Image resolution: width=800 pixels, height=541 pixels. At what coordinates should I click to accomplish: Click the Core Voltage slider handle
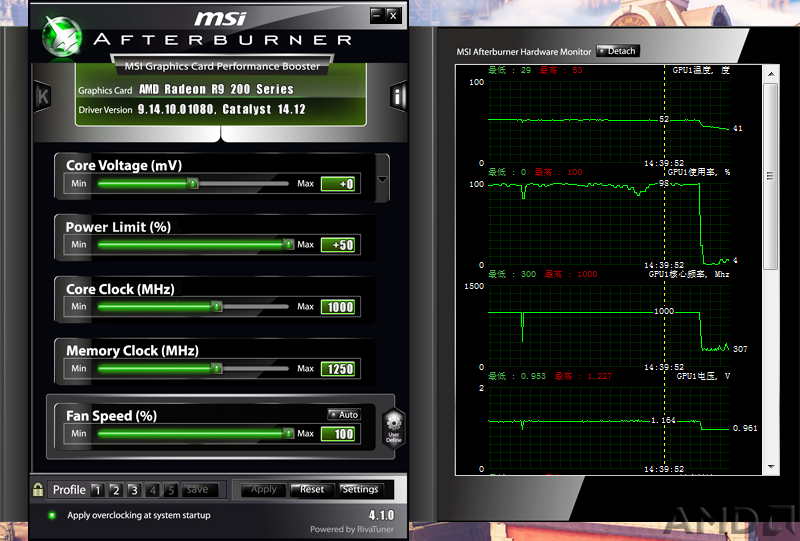pyautogui.click(x=192, y=183)
